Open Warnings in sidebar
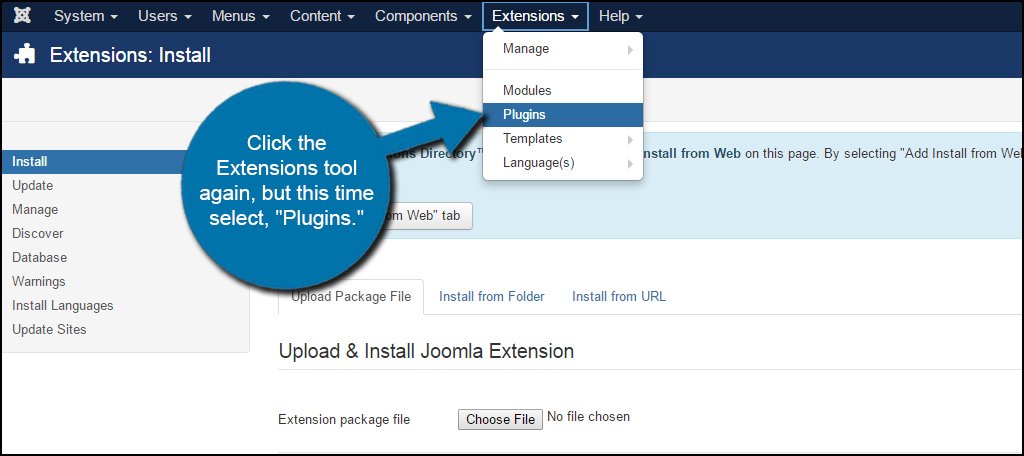The width and height of the screenshot is (1024, 456). tap(39, 282)
